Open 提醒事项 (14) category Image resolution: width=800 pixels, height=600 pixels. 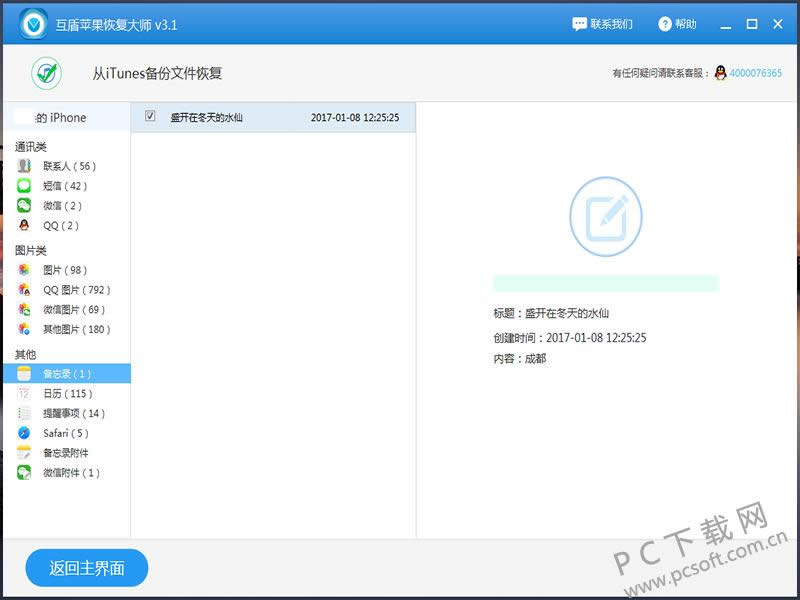point(74,414)
